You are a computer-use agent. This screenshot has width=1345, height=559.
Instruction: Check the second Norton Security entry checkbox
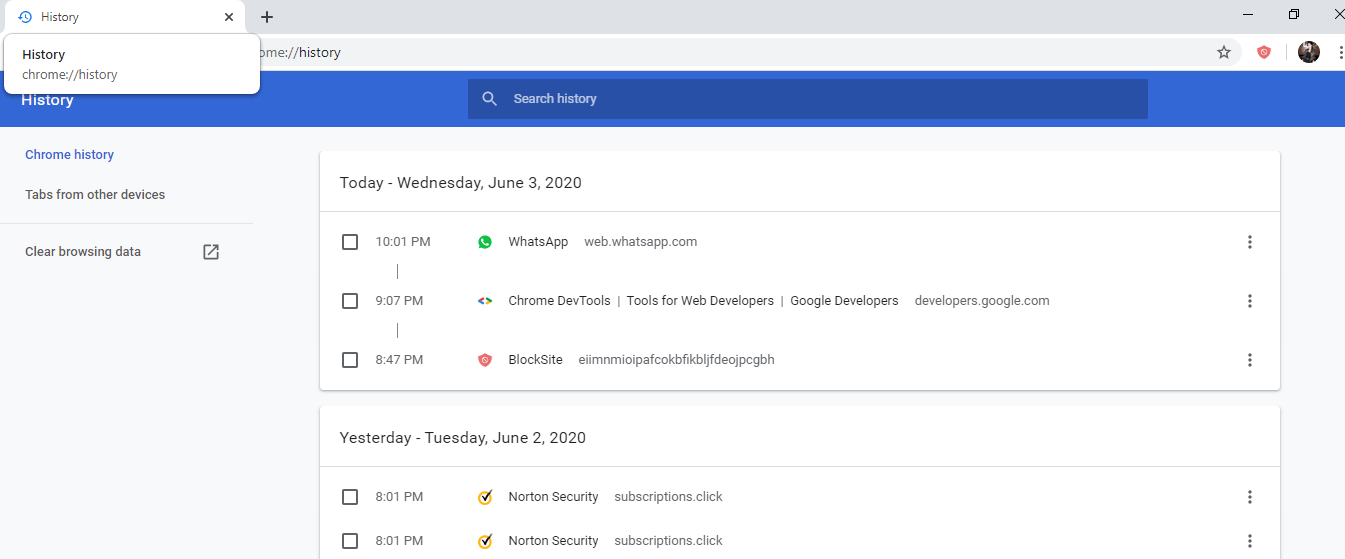[350, 541]
